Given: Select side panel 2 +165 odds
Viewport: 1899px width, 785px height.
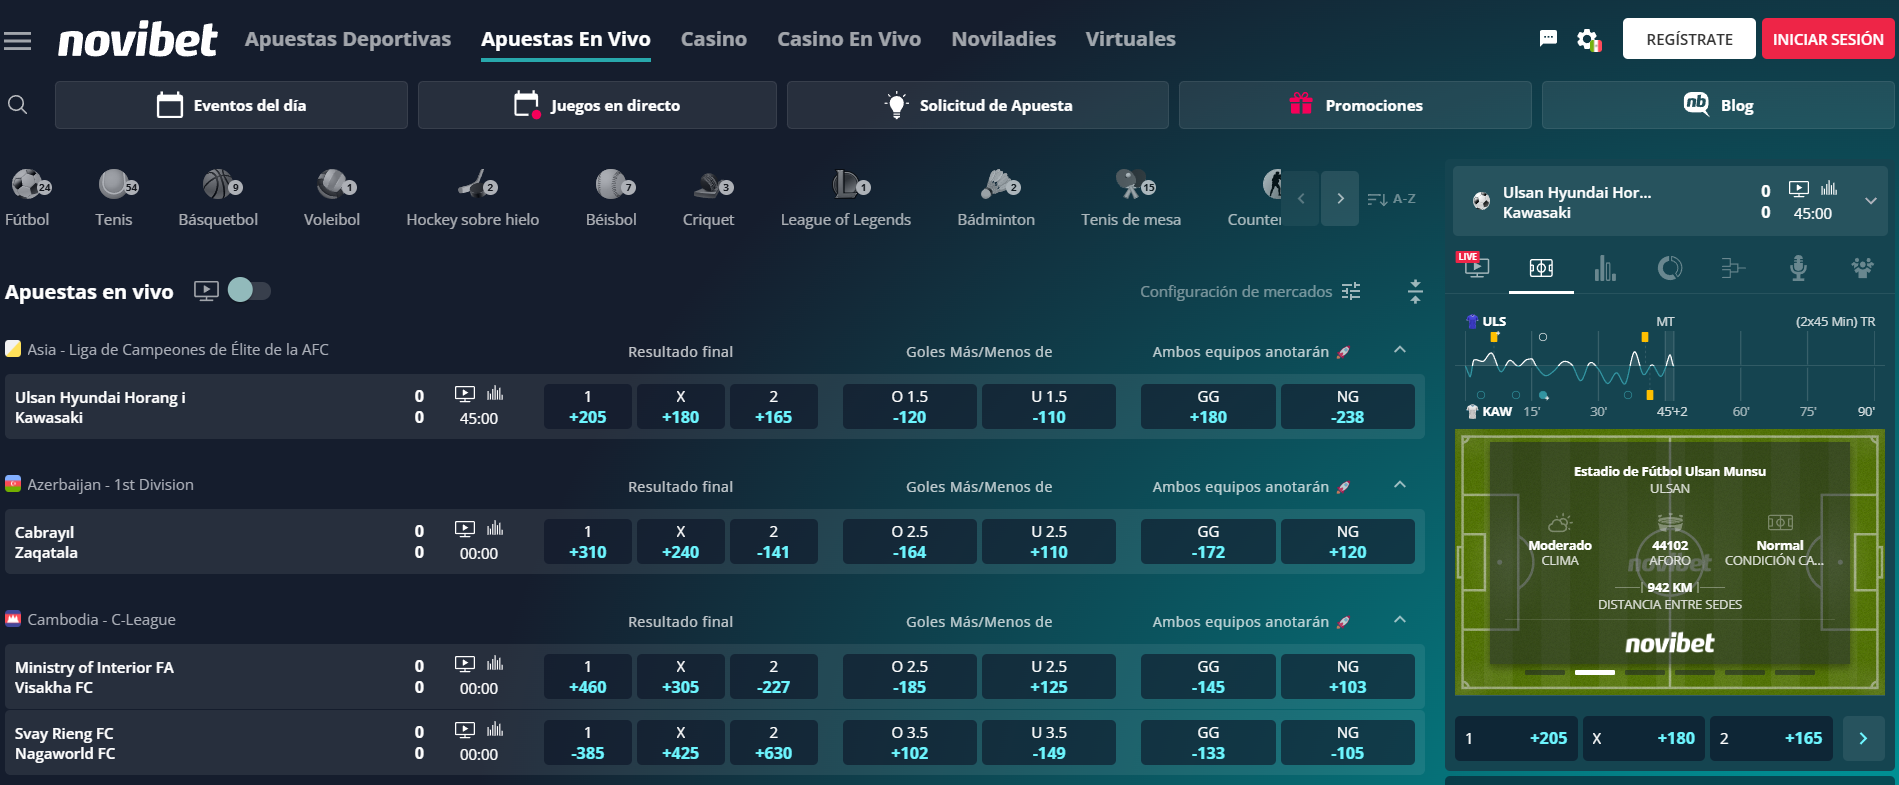Looking at the screenshot, I should tap(1771, 738).
